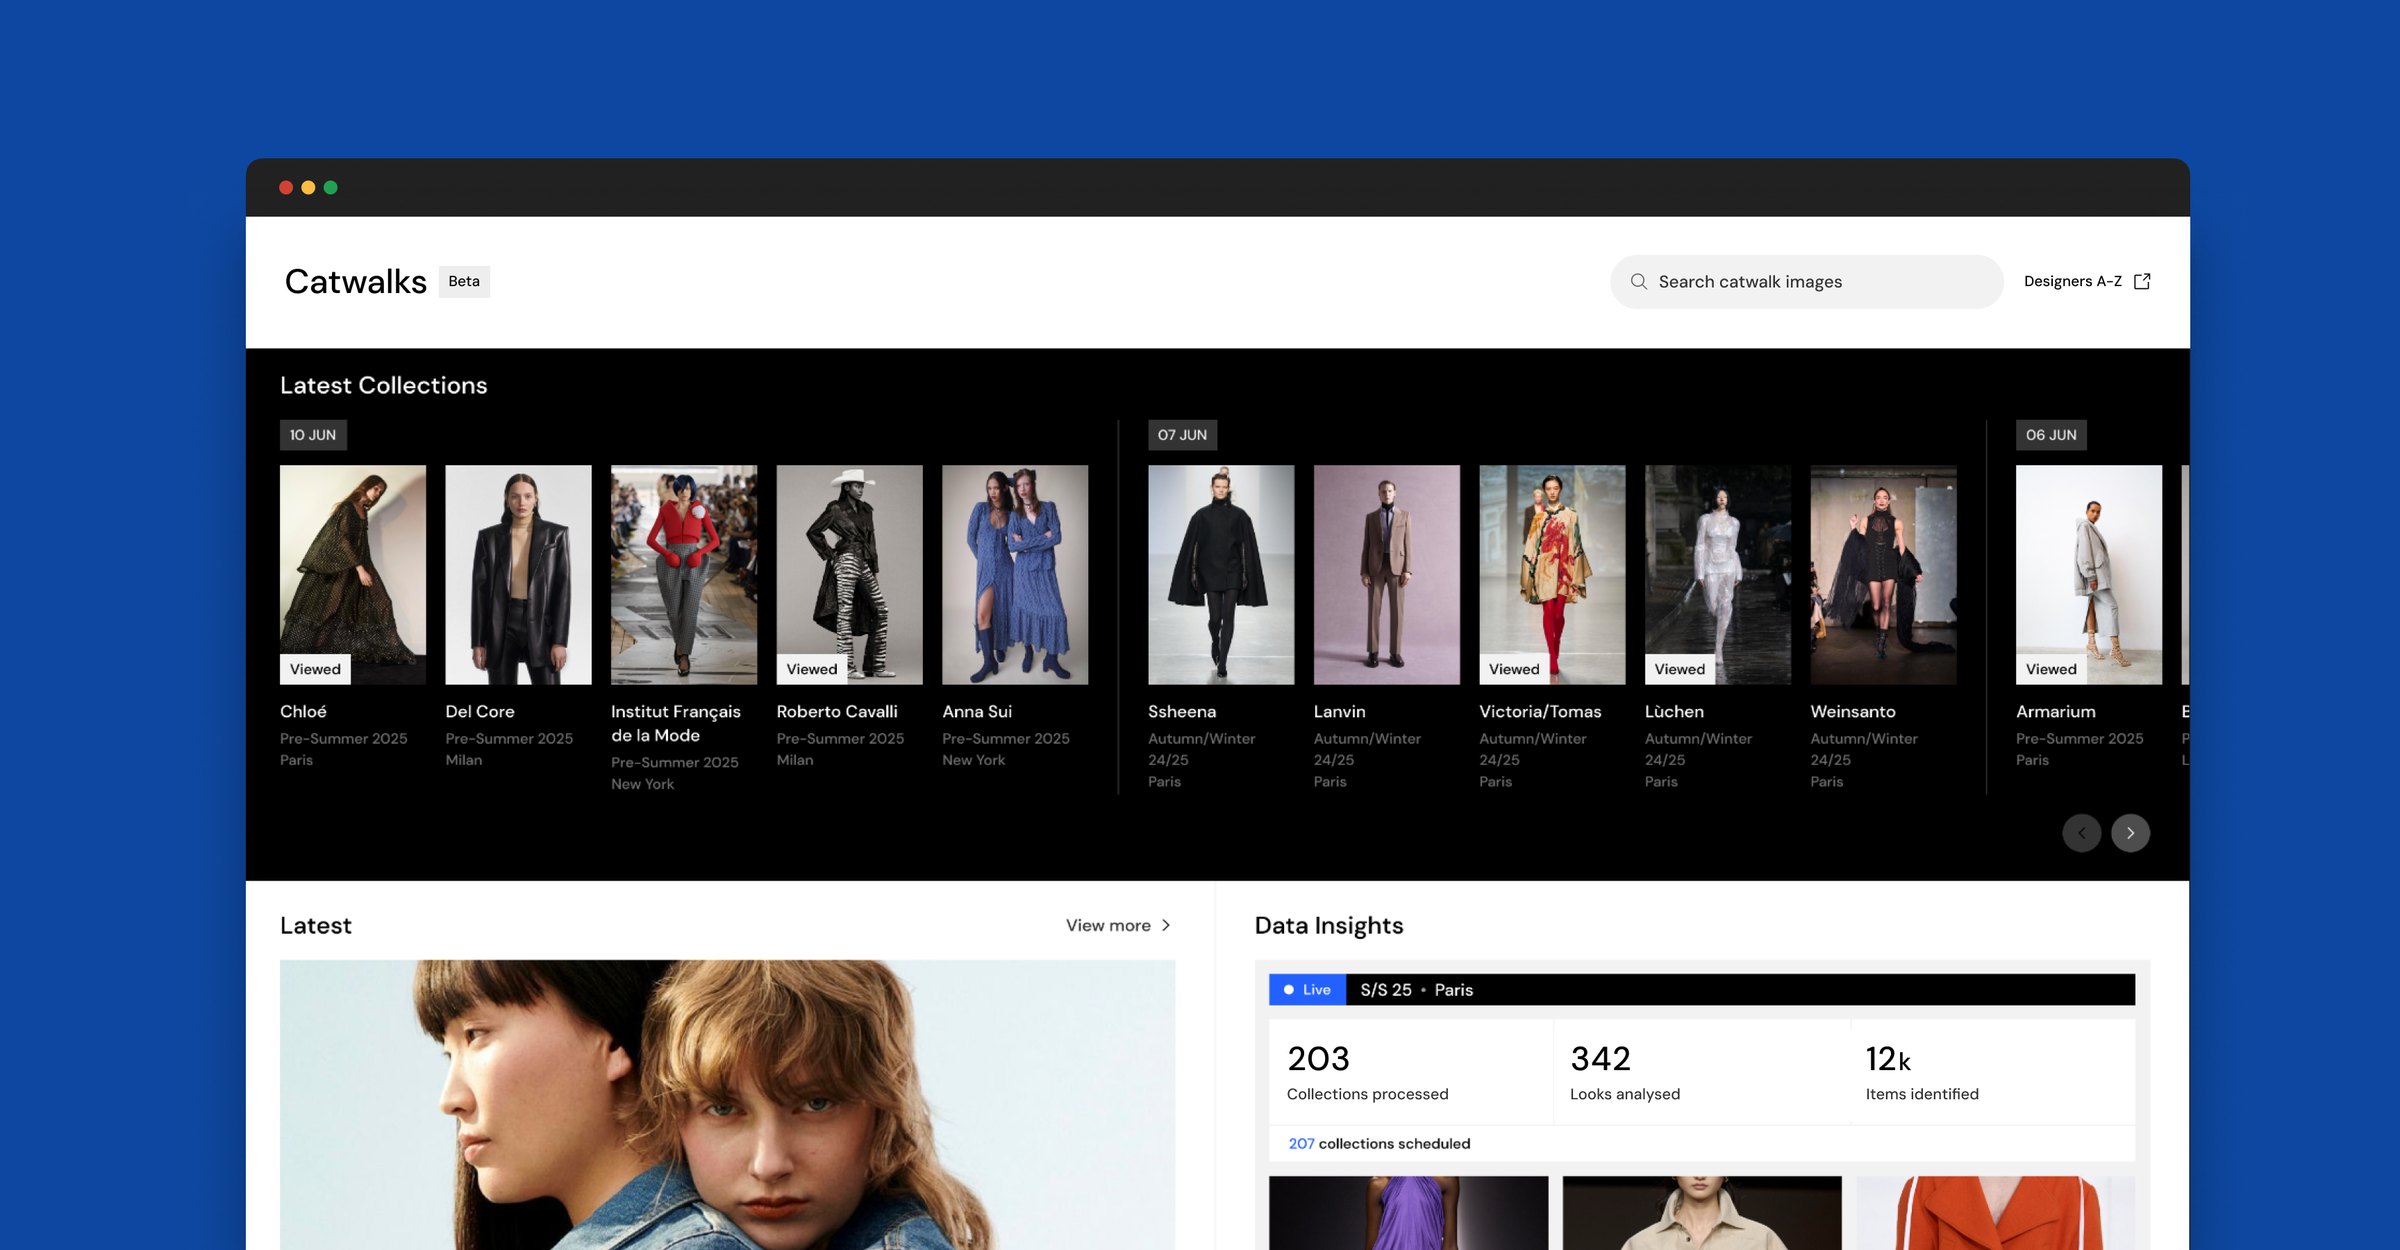The width and height of the screenshot is (2400, 1250).
Task: Click the yellow minimize window dot
Action: point(308,188)
